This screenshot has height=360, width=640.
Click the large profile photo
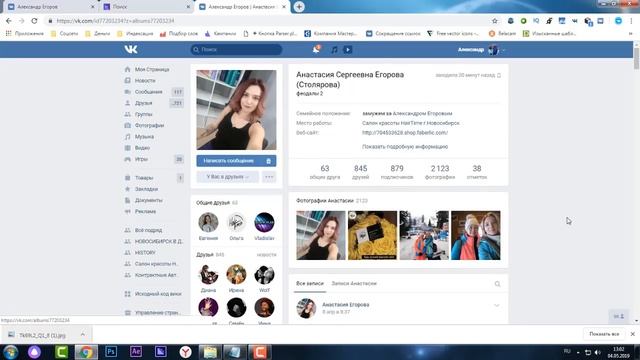pos(236,110)
